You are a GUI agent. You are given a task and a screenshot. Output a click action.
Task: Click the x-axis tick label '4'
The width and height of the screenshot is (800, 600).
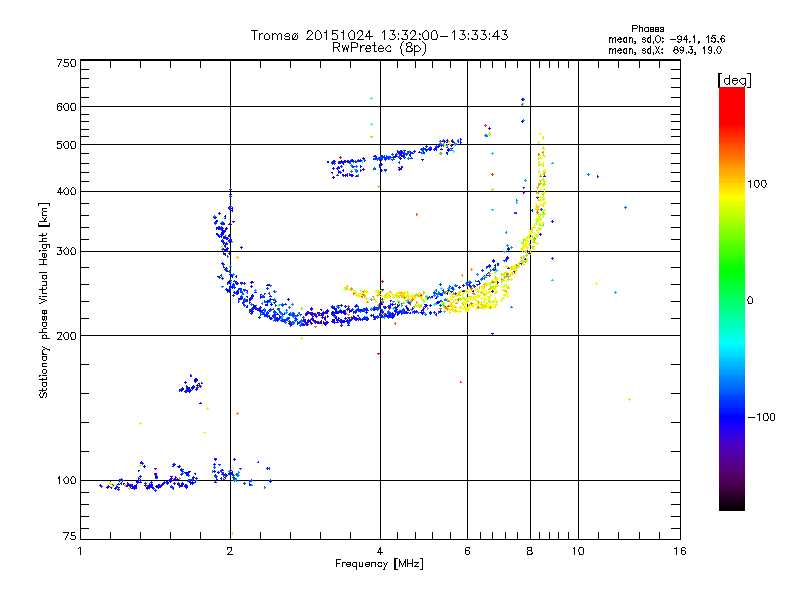380,551
